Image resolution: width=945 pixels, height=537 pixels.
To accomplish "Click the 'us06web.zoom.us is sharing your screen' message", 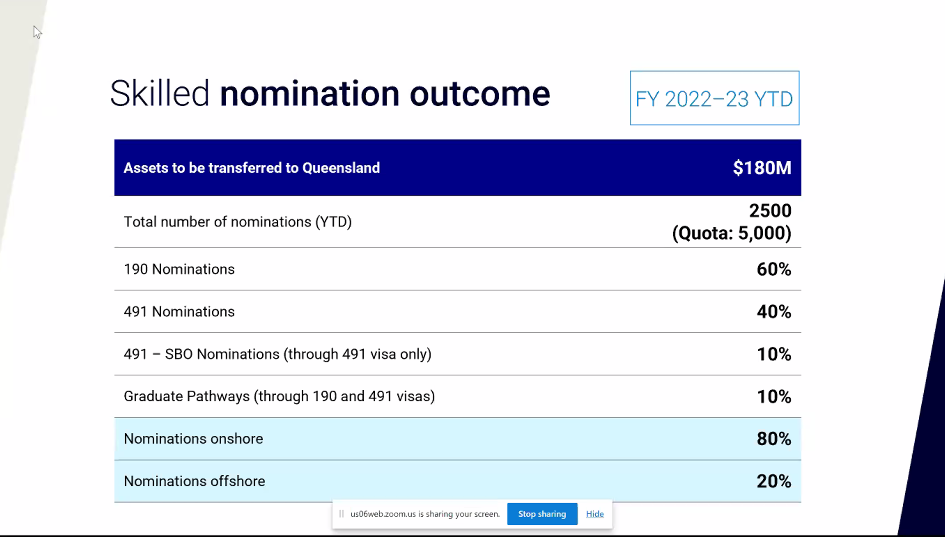I will [x=425, y=514].
